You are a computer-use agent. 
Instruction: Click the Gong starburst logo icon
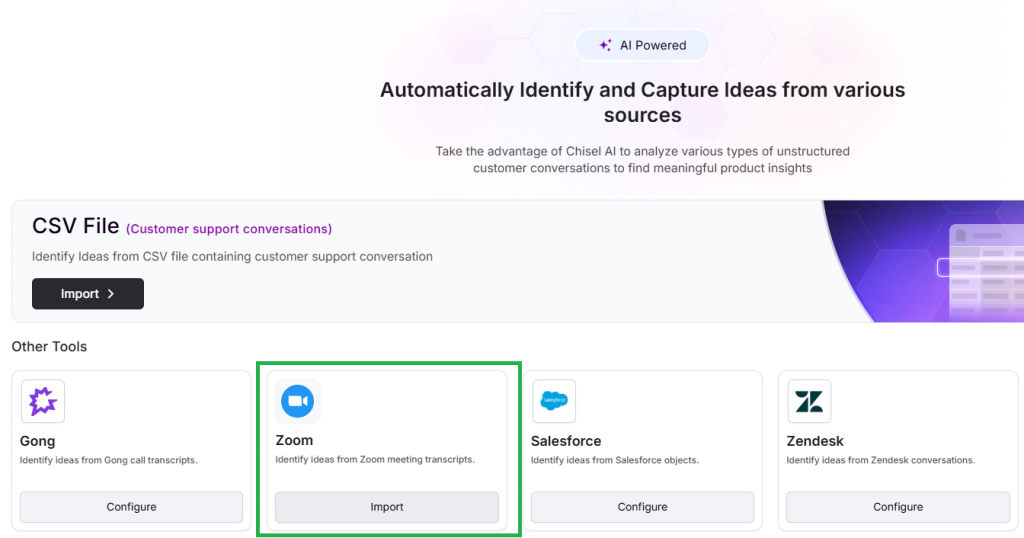tap(42, 401)
